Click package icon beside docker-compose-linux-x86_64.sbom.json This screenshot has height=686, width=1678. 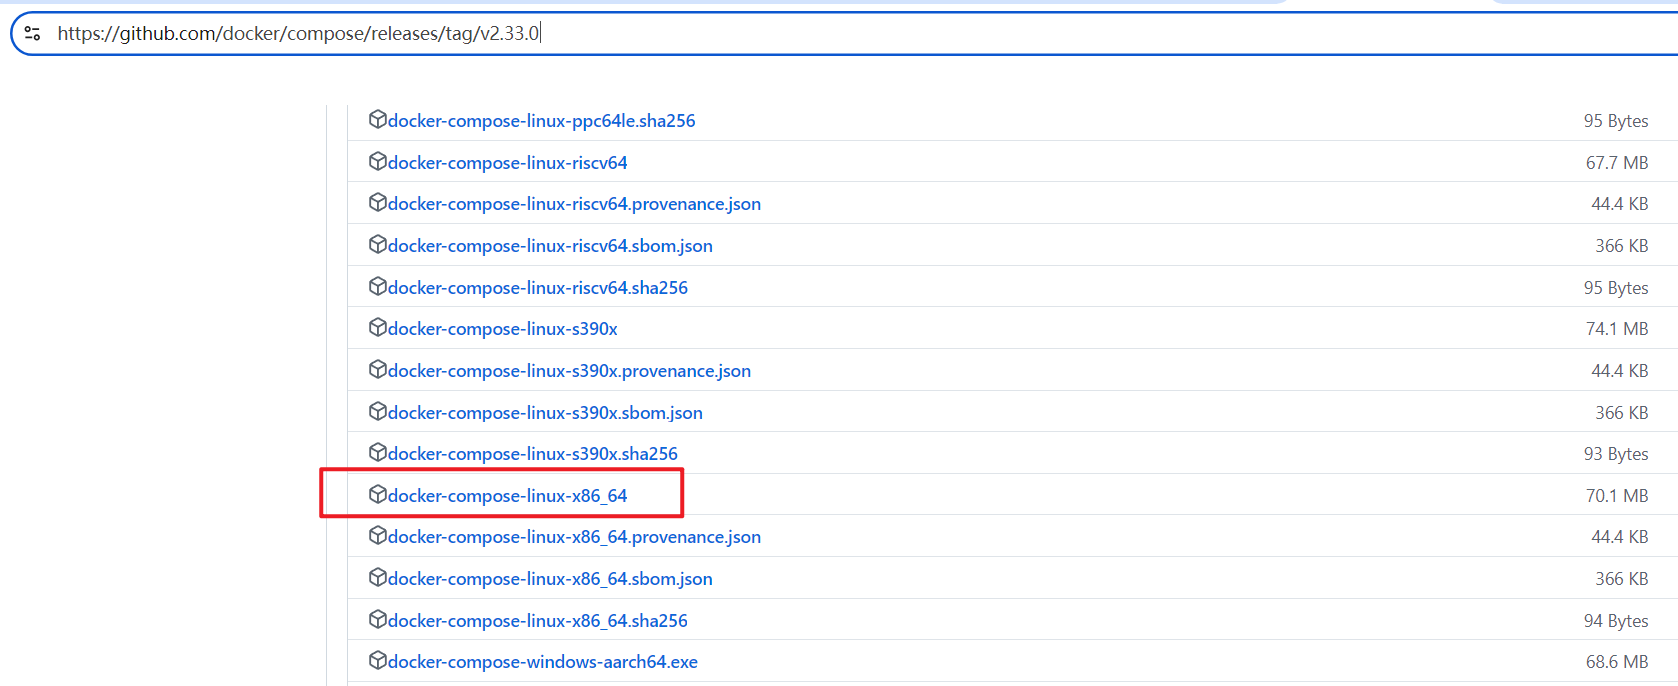(378, 577)
